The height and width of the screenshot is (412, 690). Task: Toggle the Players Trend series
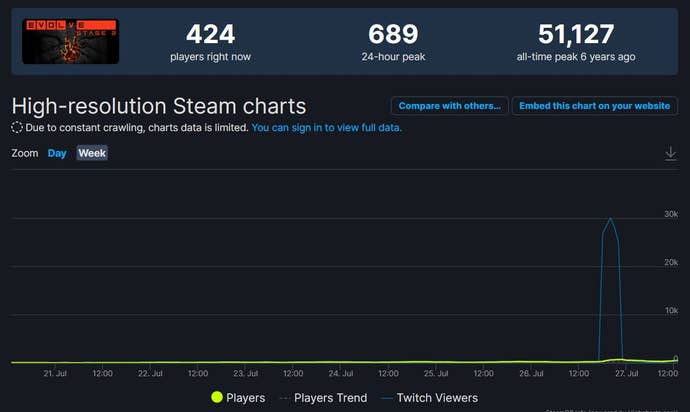click(330, 398)
